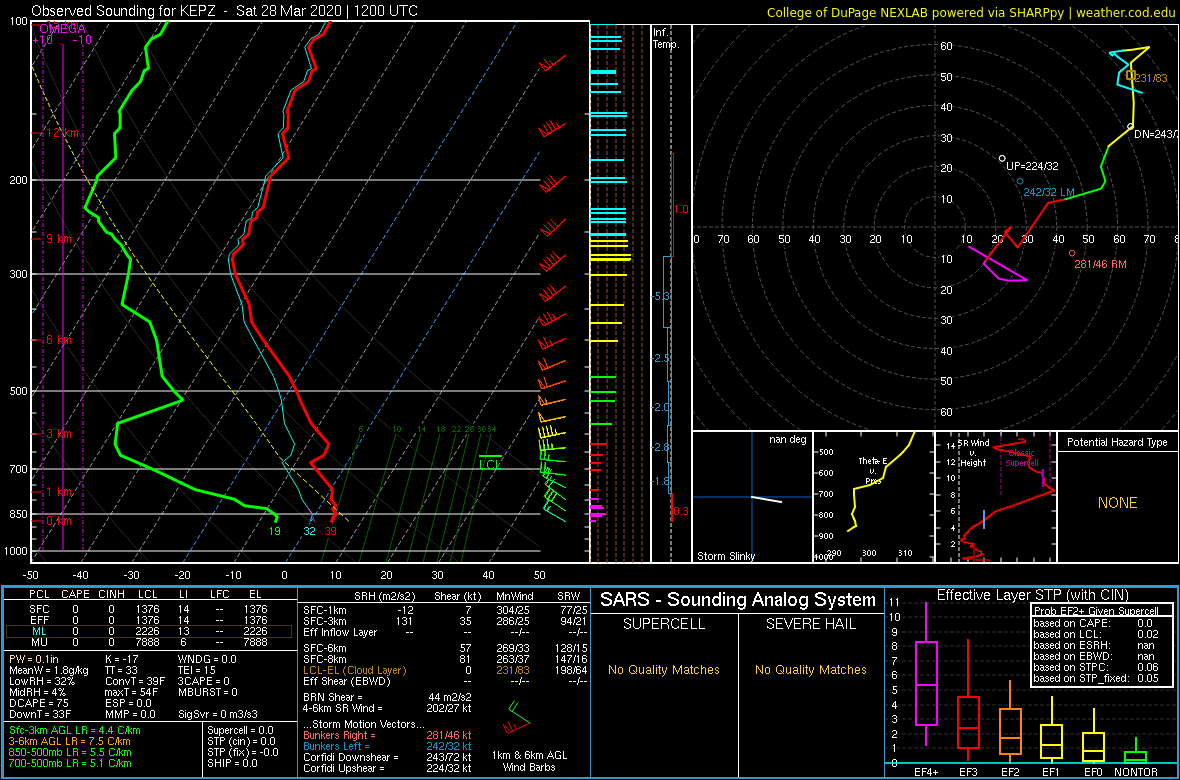Click the green NONTOR box plot
Viewport: 1180px width, 780px height.
1136,755
